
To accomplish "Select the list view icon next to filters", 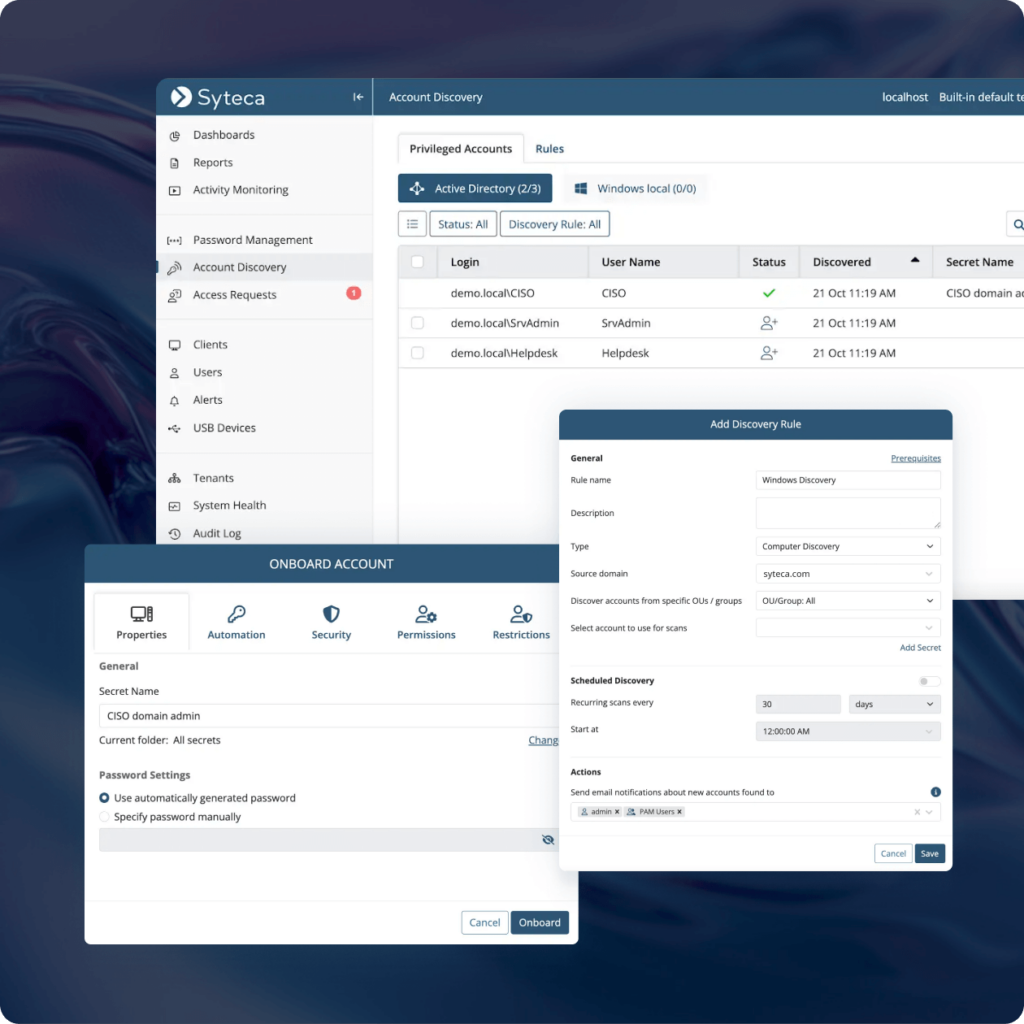I will pyautogui.click(x=411, y=224).
